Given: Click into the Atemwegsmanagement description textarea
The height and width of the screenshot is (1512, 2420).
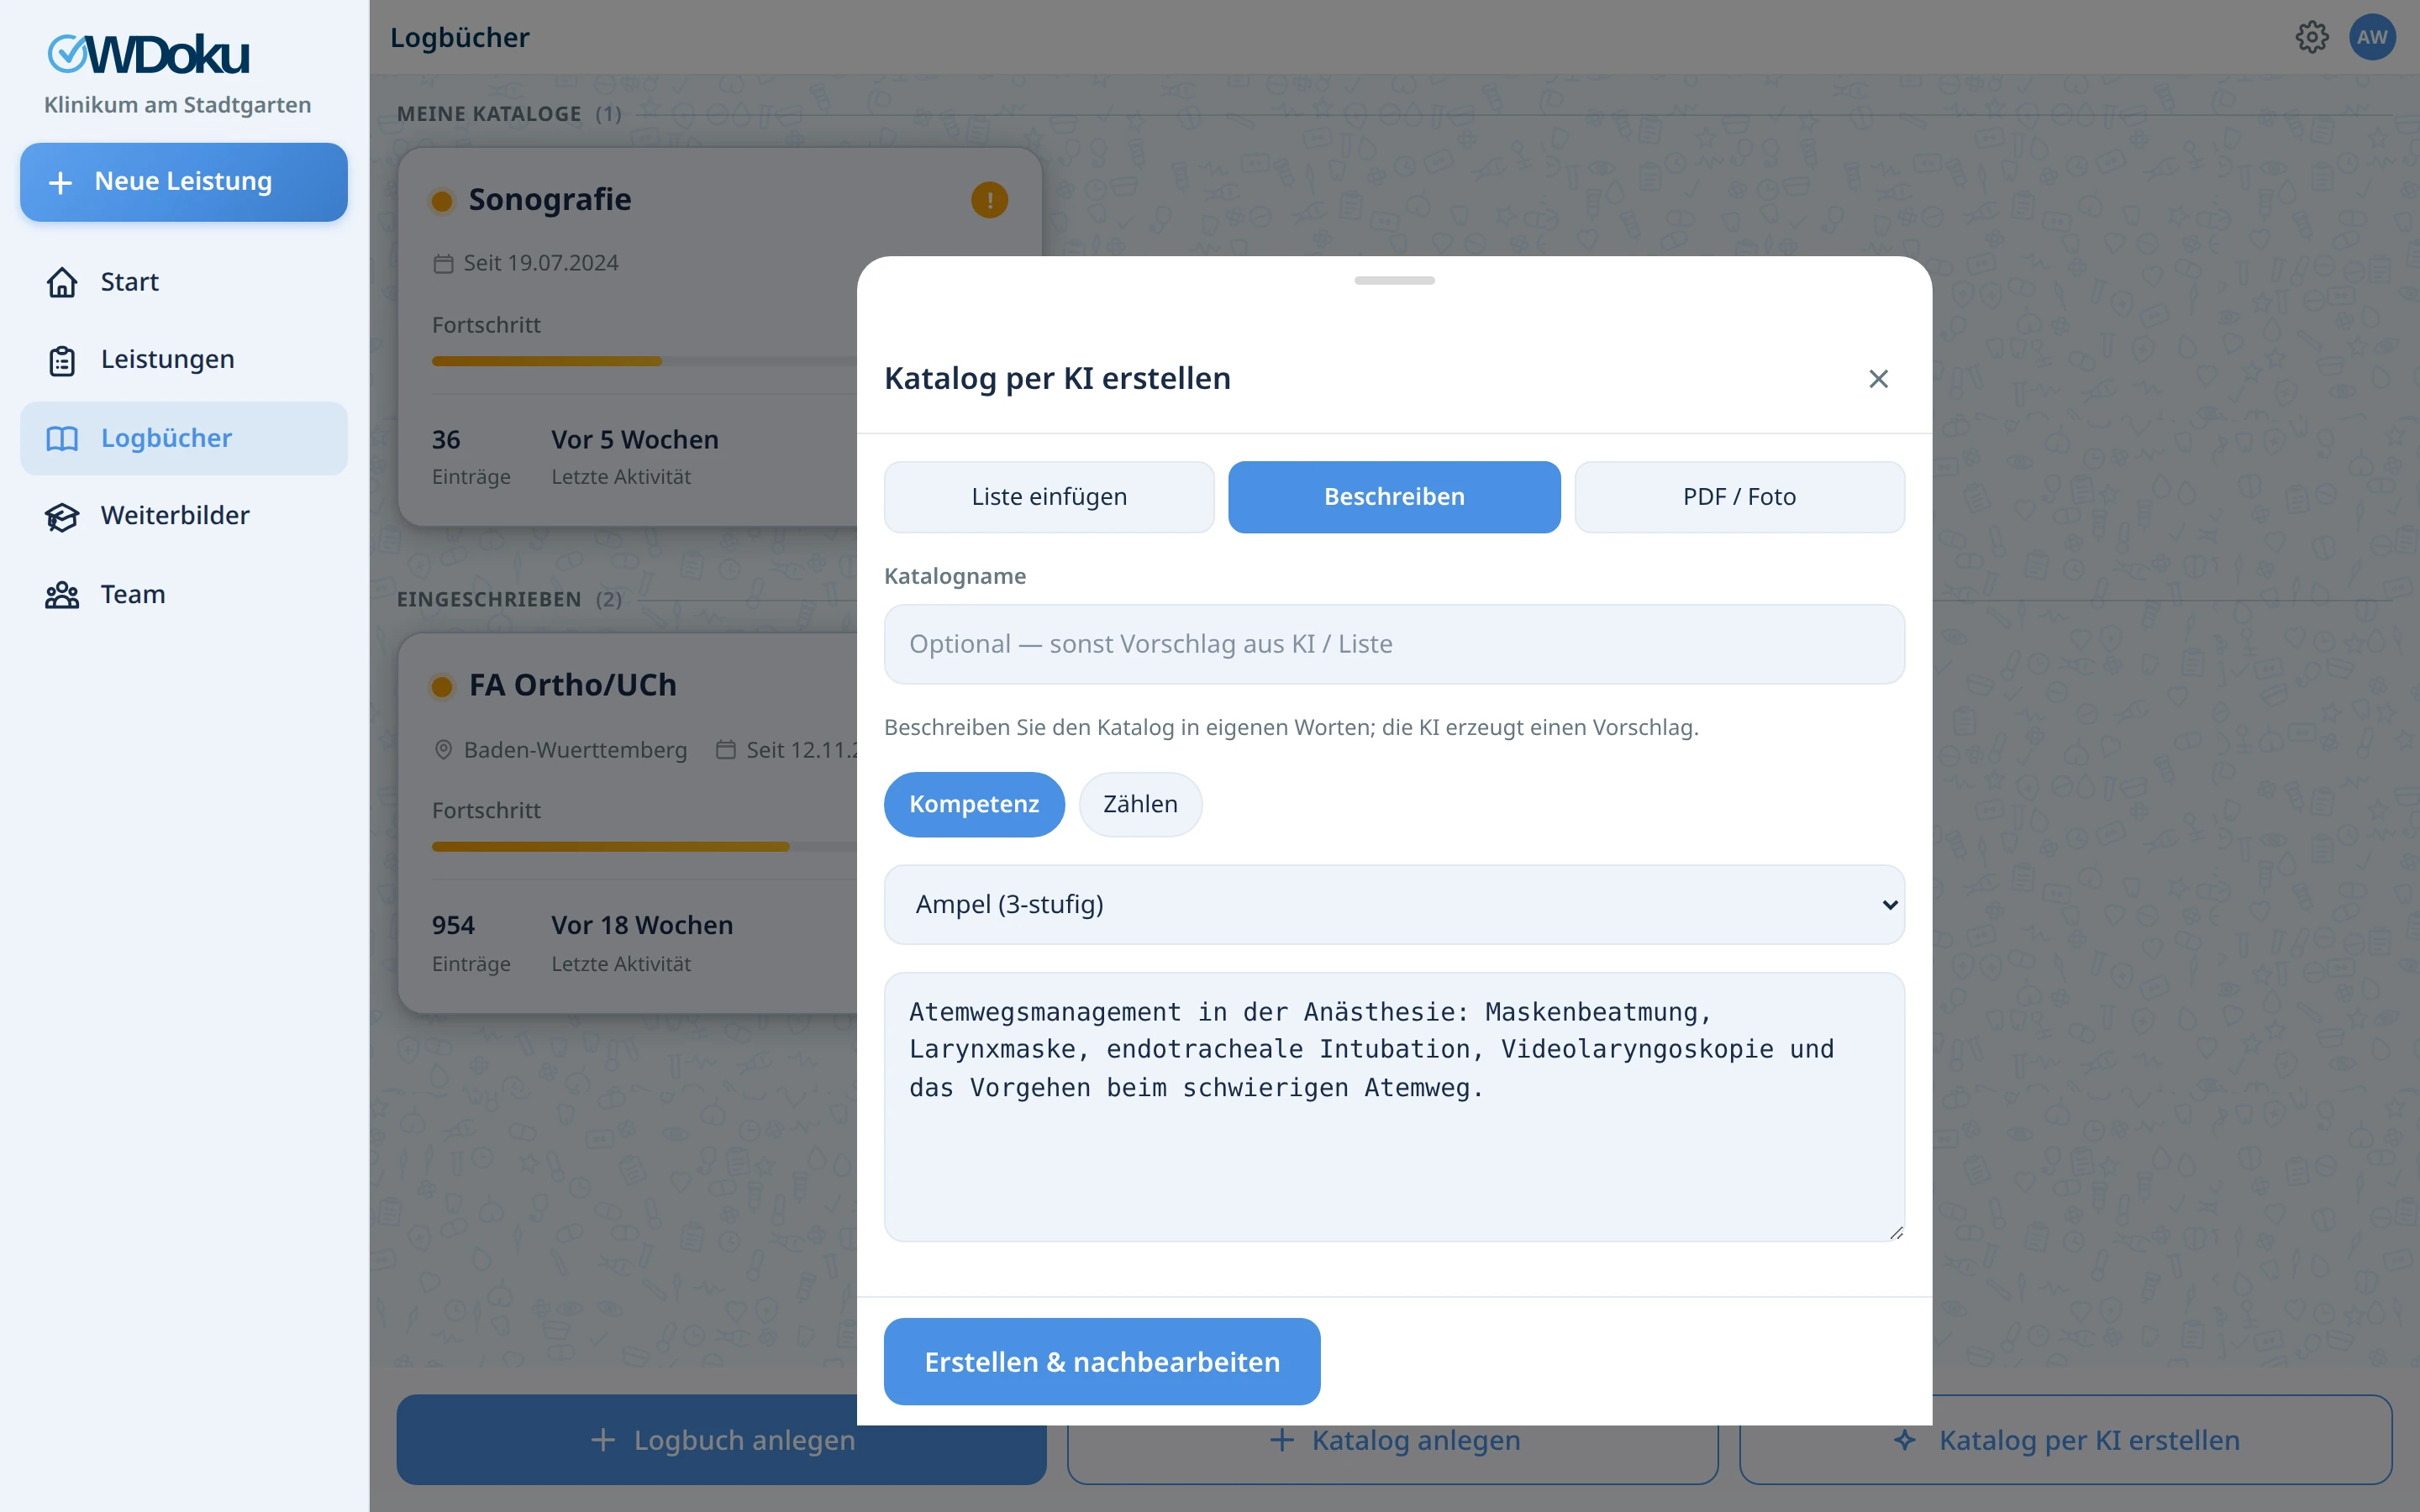Looking at the screenshot, I should [1394, 1107].
